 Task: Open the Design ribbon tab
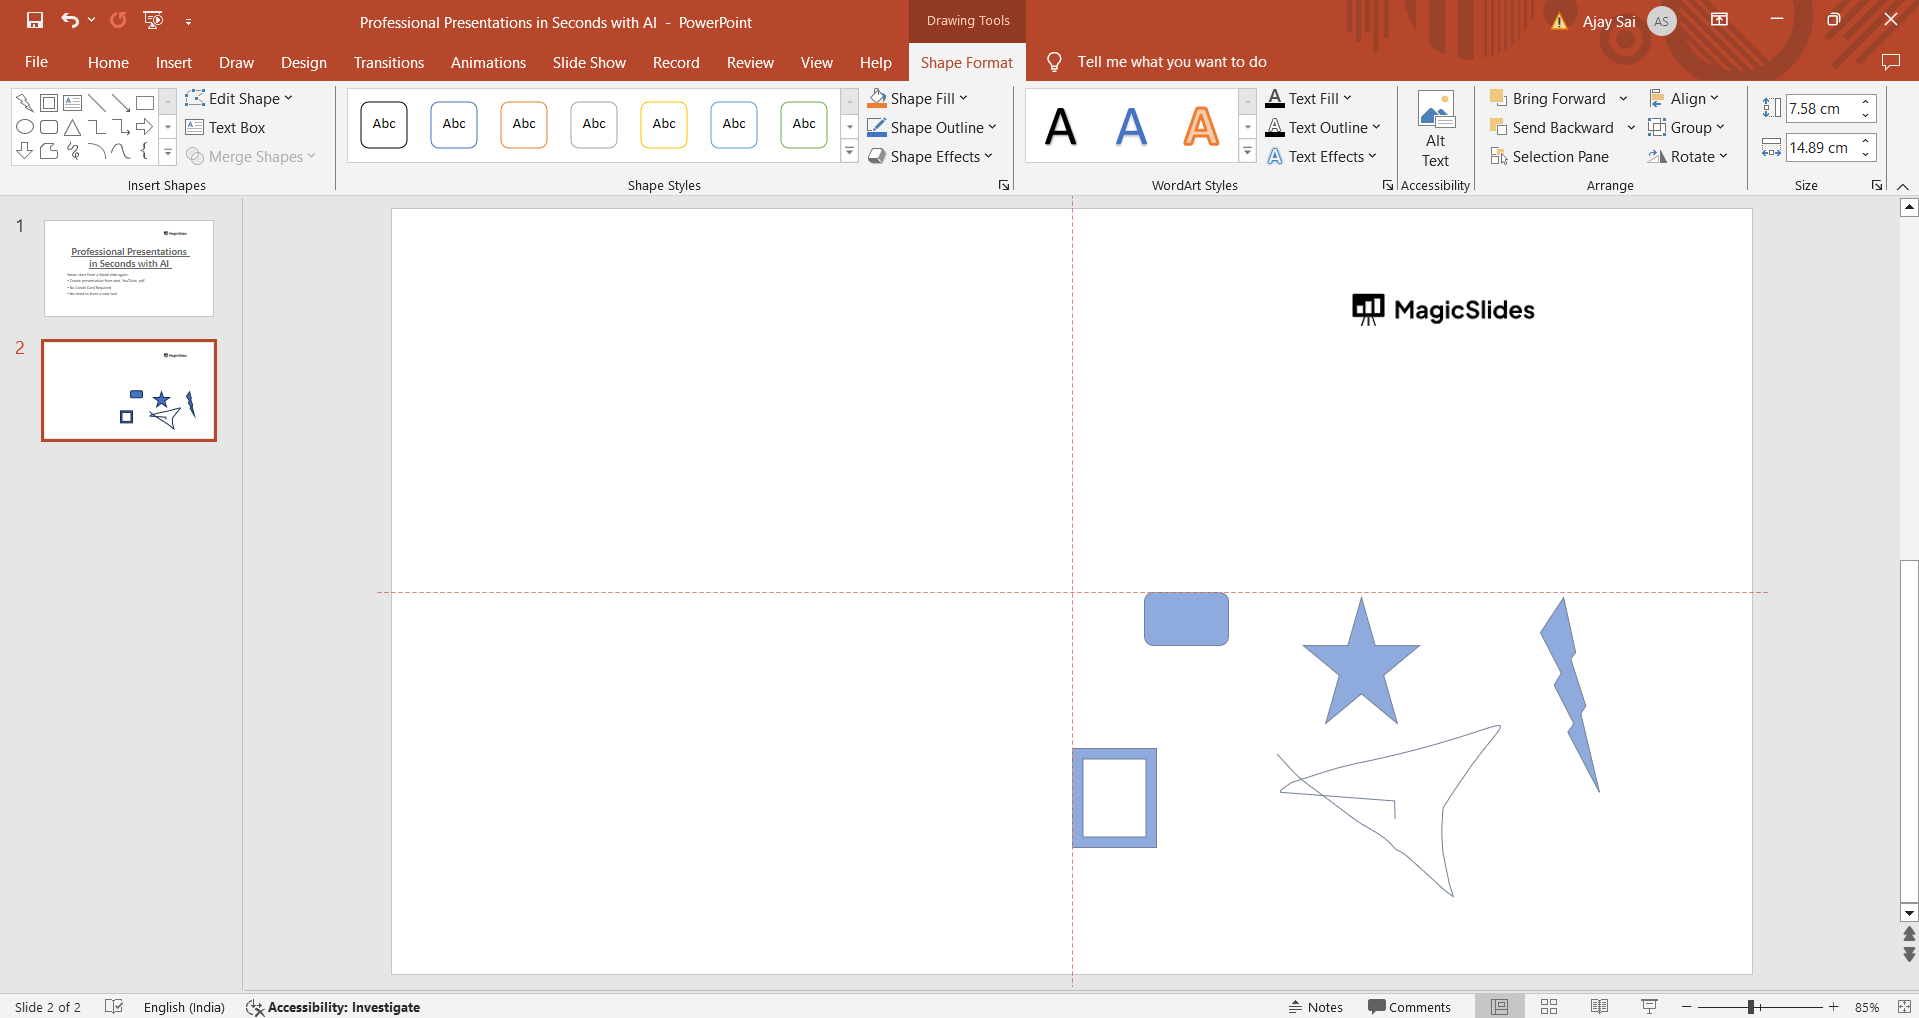tap(303, 62)
